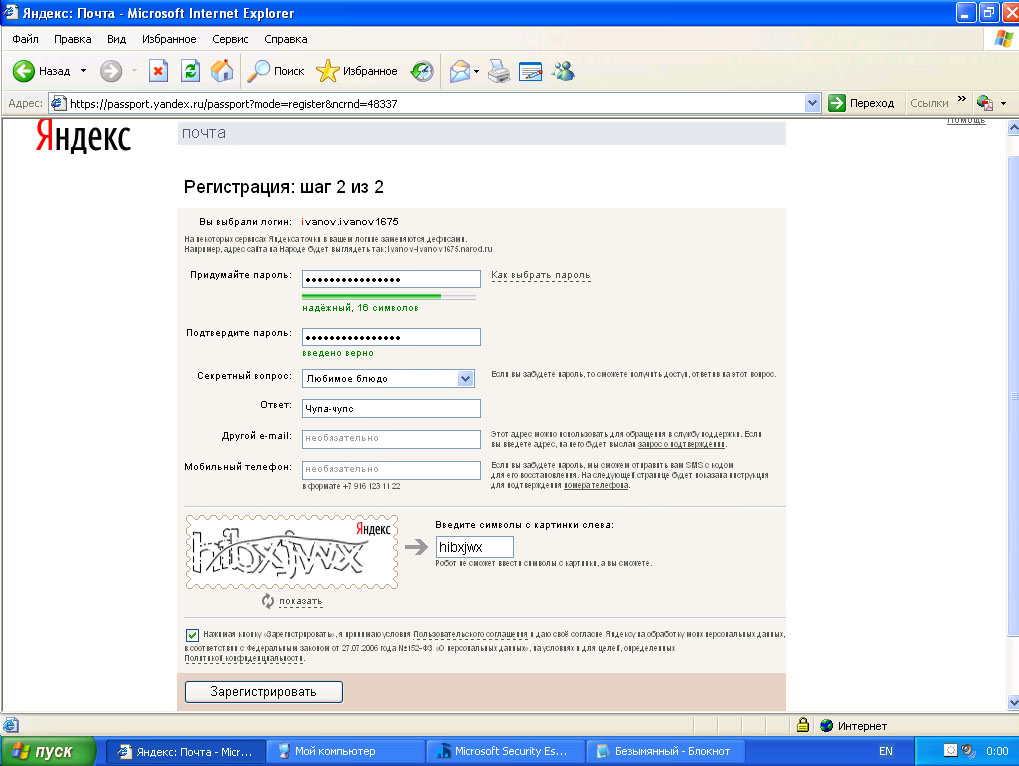Open the History clock icon
Screen dimensions: 1019x766
tap(422, 71)
